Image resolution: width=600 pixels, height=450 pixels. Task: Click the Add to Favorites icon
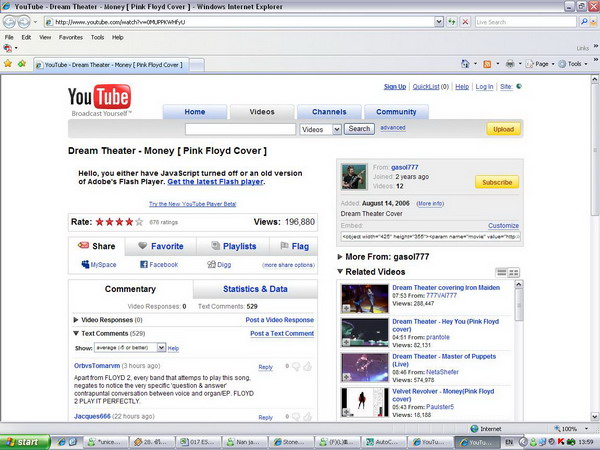22,64
